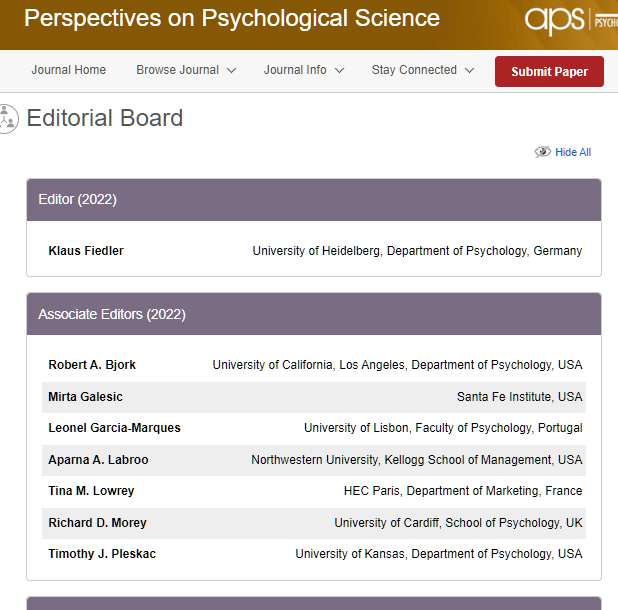Screen dimensions: 618x610
Task: Click the eye icon beside Hide All
Action: pyautogui.click(x=543, y=152)
